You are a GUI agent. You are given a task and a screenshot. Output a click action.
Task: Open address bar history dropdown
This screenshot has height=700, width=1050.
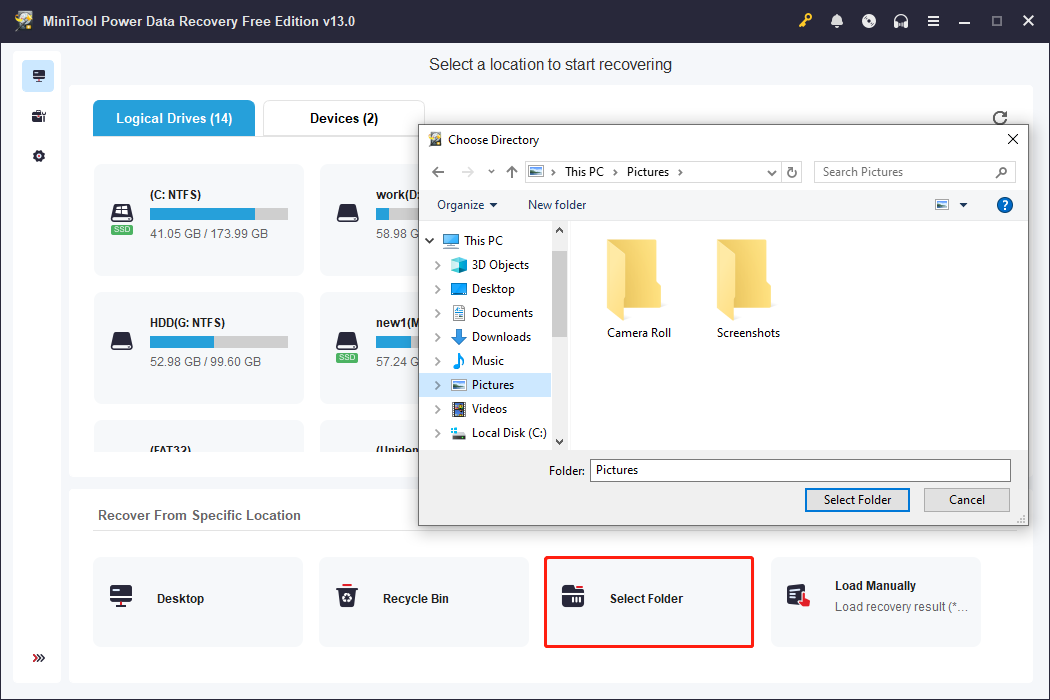point(771,172)
